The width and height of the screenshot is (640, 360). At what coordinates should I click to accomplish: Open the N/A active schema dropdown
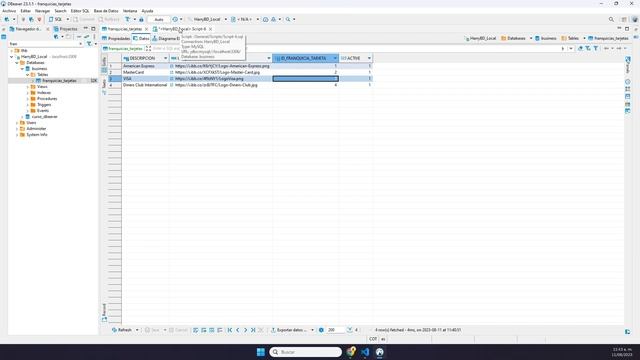coord(244,19)
